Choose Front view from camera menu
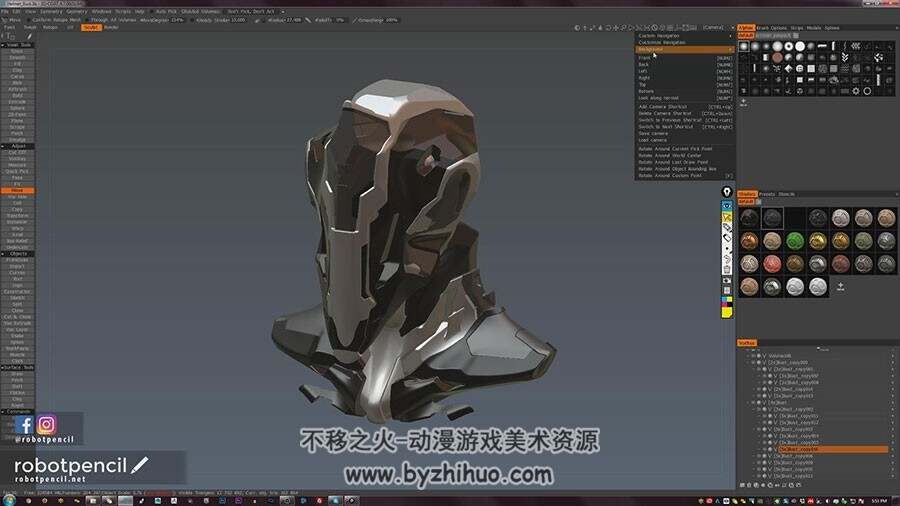The width and height of the screenshot is (900, 506). [685, 58]
